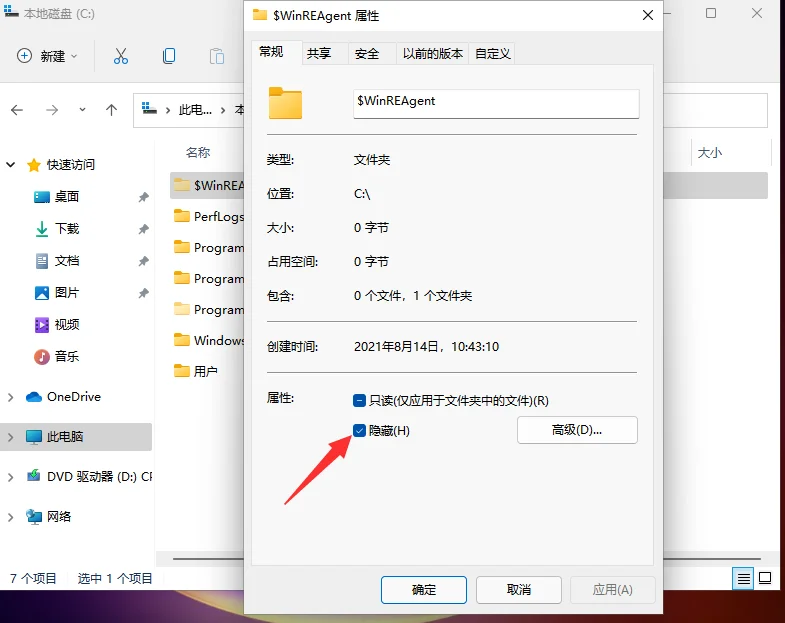Expand the New (新建) dropdown

coord(47,56)
